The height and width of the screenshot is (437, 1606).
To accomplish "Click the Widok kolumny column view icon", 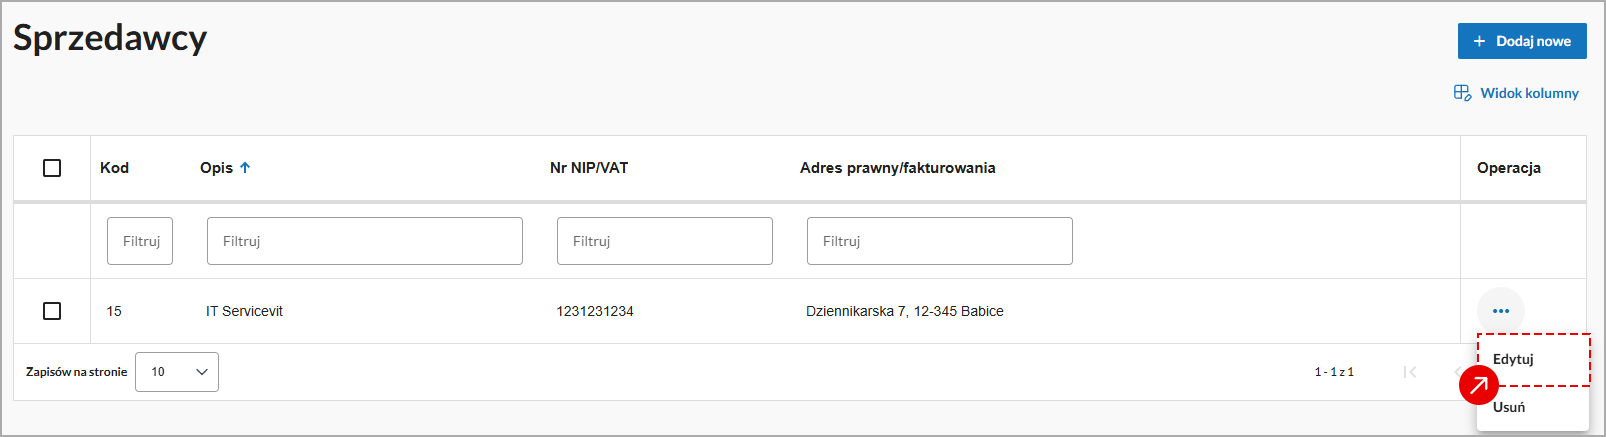I will pyautogui.click(x=1462, y=93).
